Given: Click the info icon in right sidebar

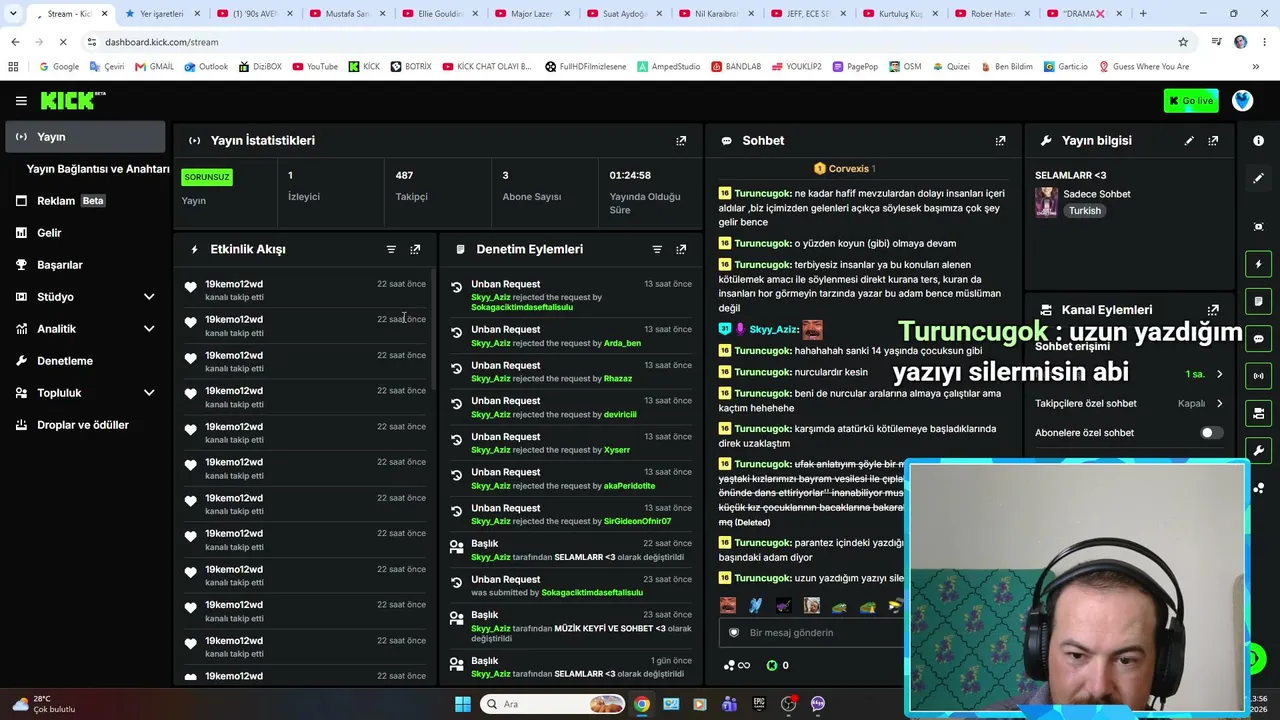Looking at the screenshot, I should (1258, 141).
